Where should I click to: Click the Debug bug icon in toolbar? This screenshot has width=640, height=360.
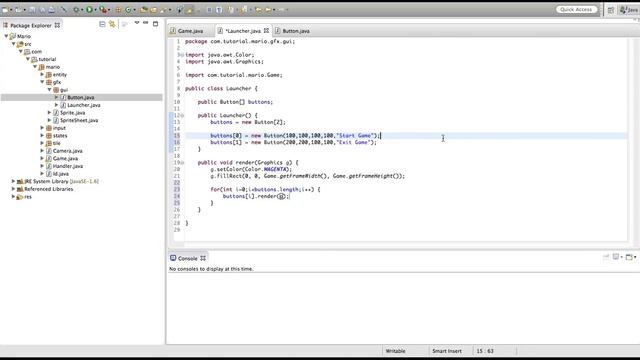coord(76,10)
